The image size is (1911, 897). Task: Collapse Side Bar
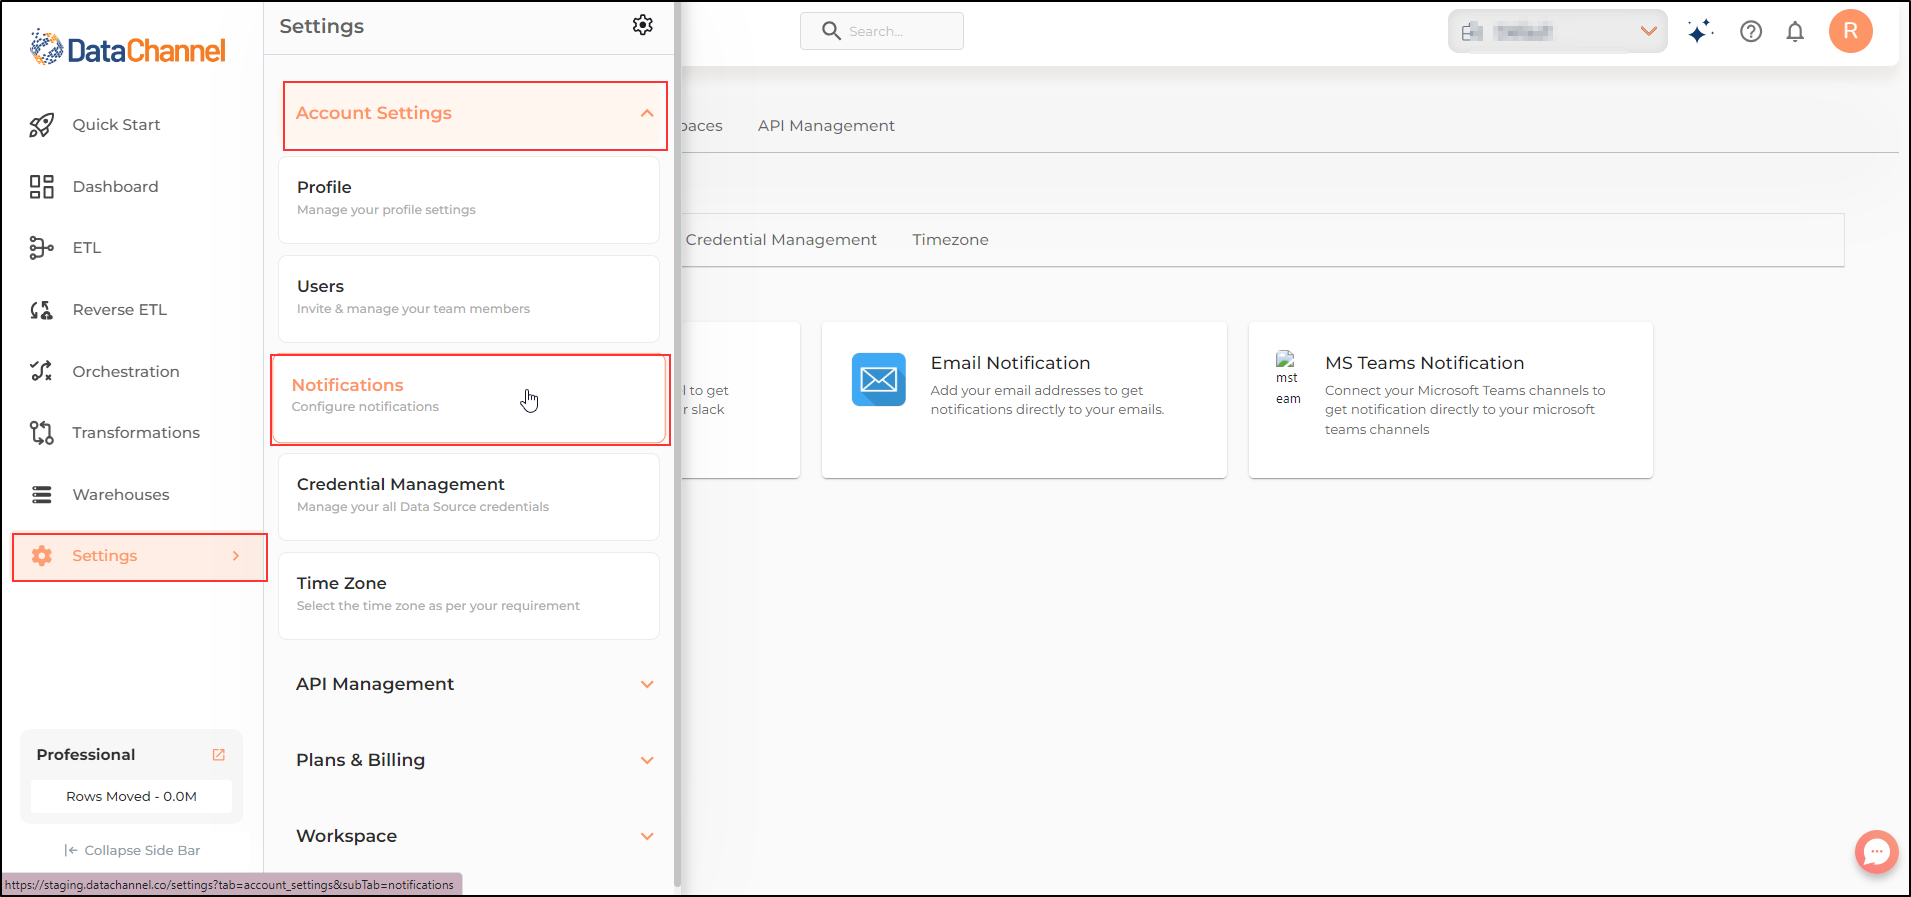(132, 851)
